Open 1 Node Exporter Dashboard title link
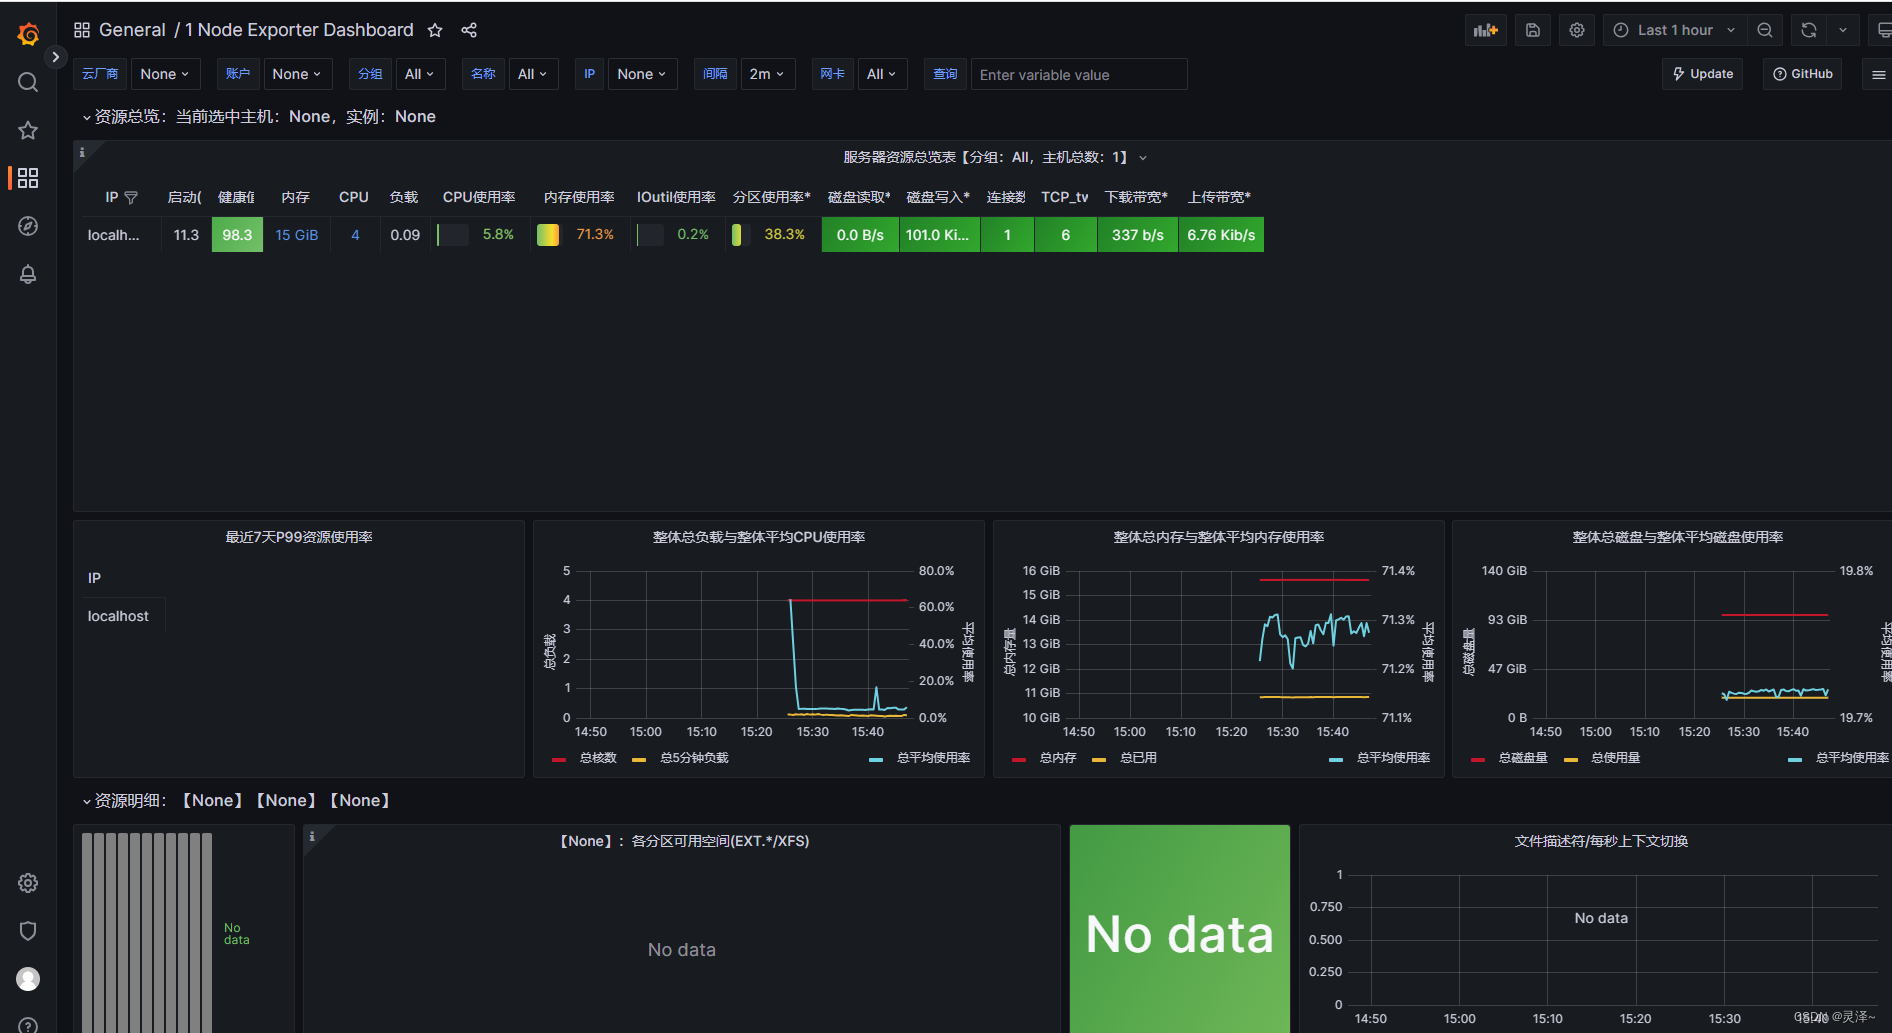The height and width of the screenshot is (1033, 1892). click(299, 30)
